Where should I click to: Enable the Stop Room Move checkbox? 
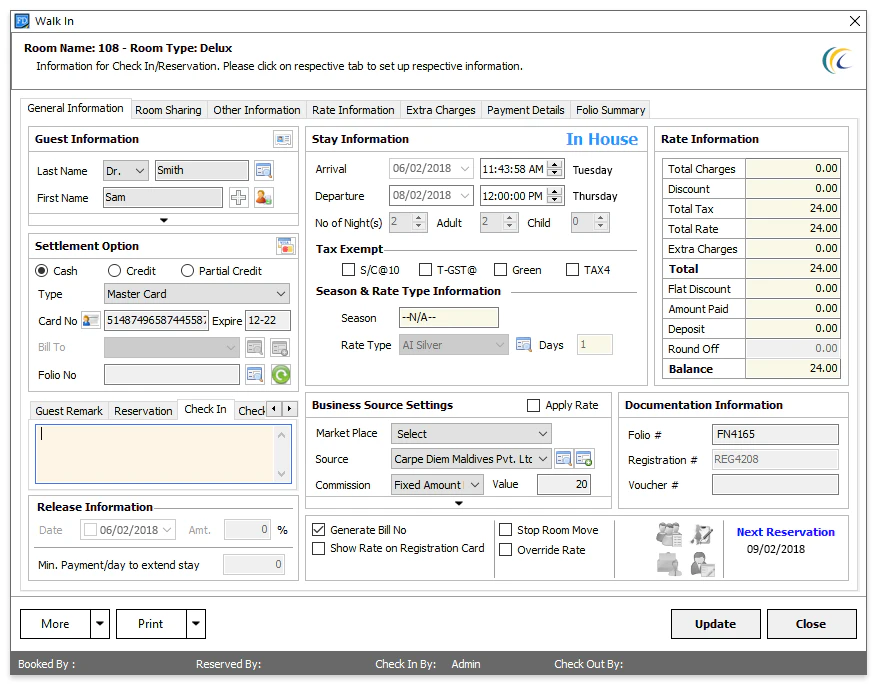(x=504, y=529)
